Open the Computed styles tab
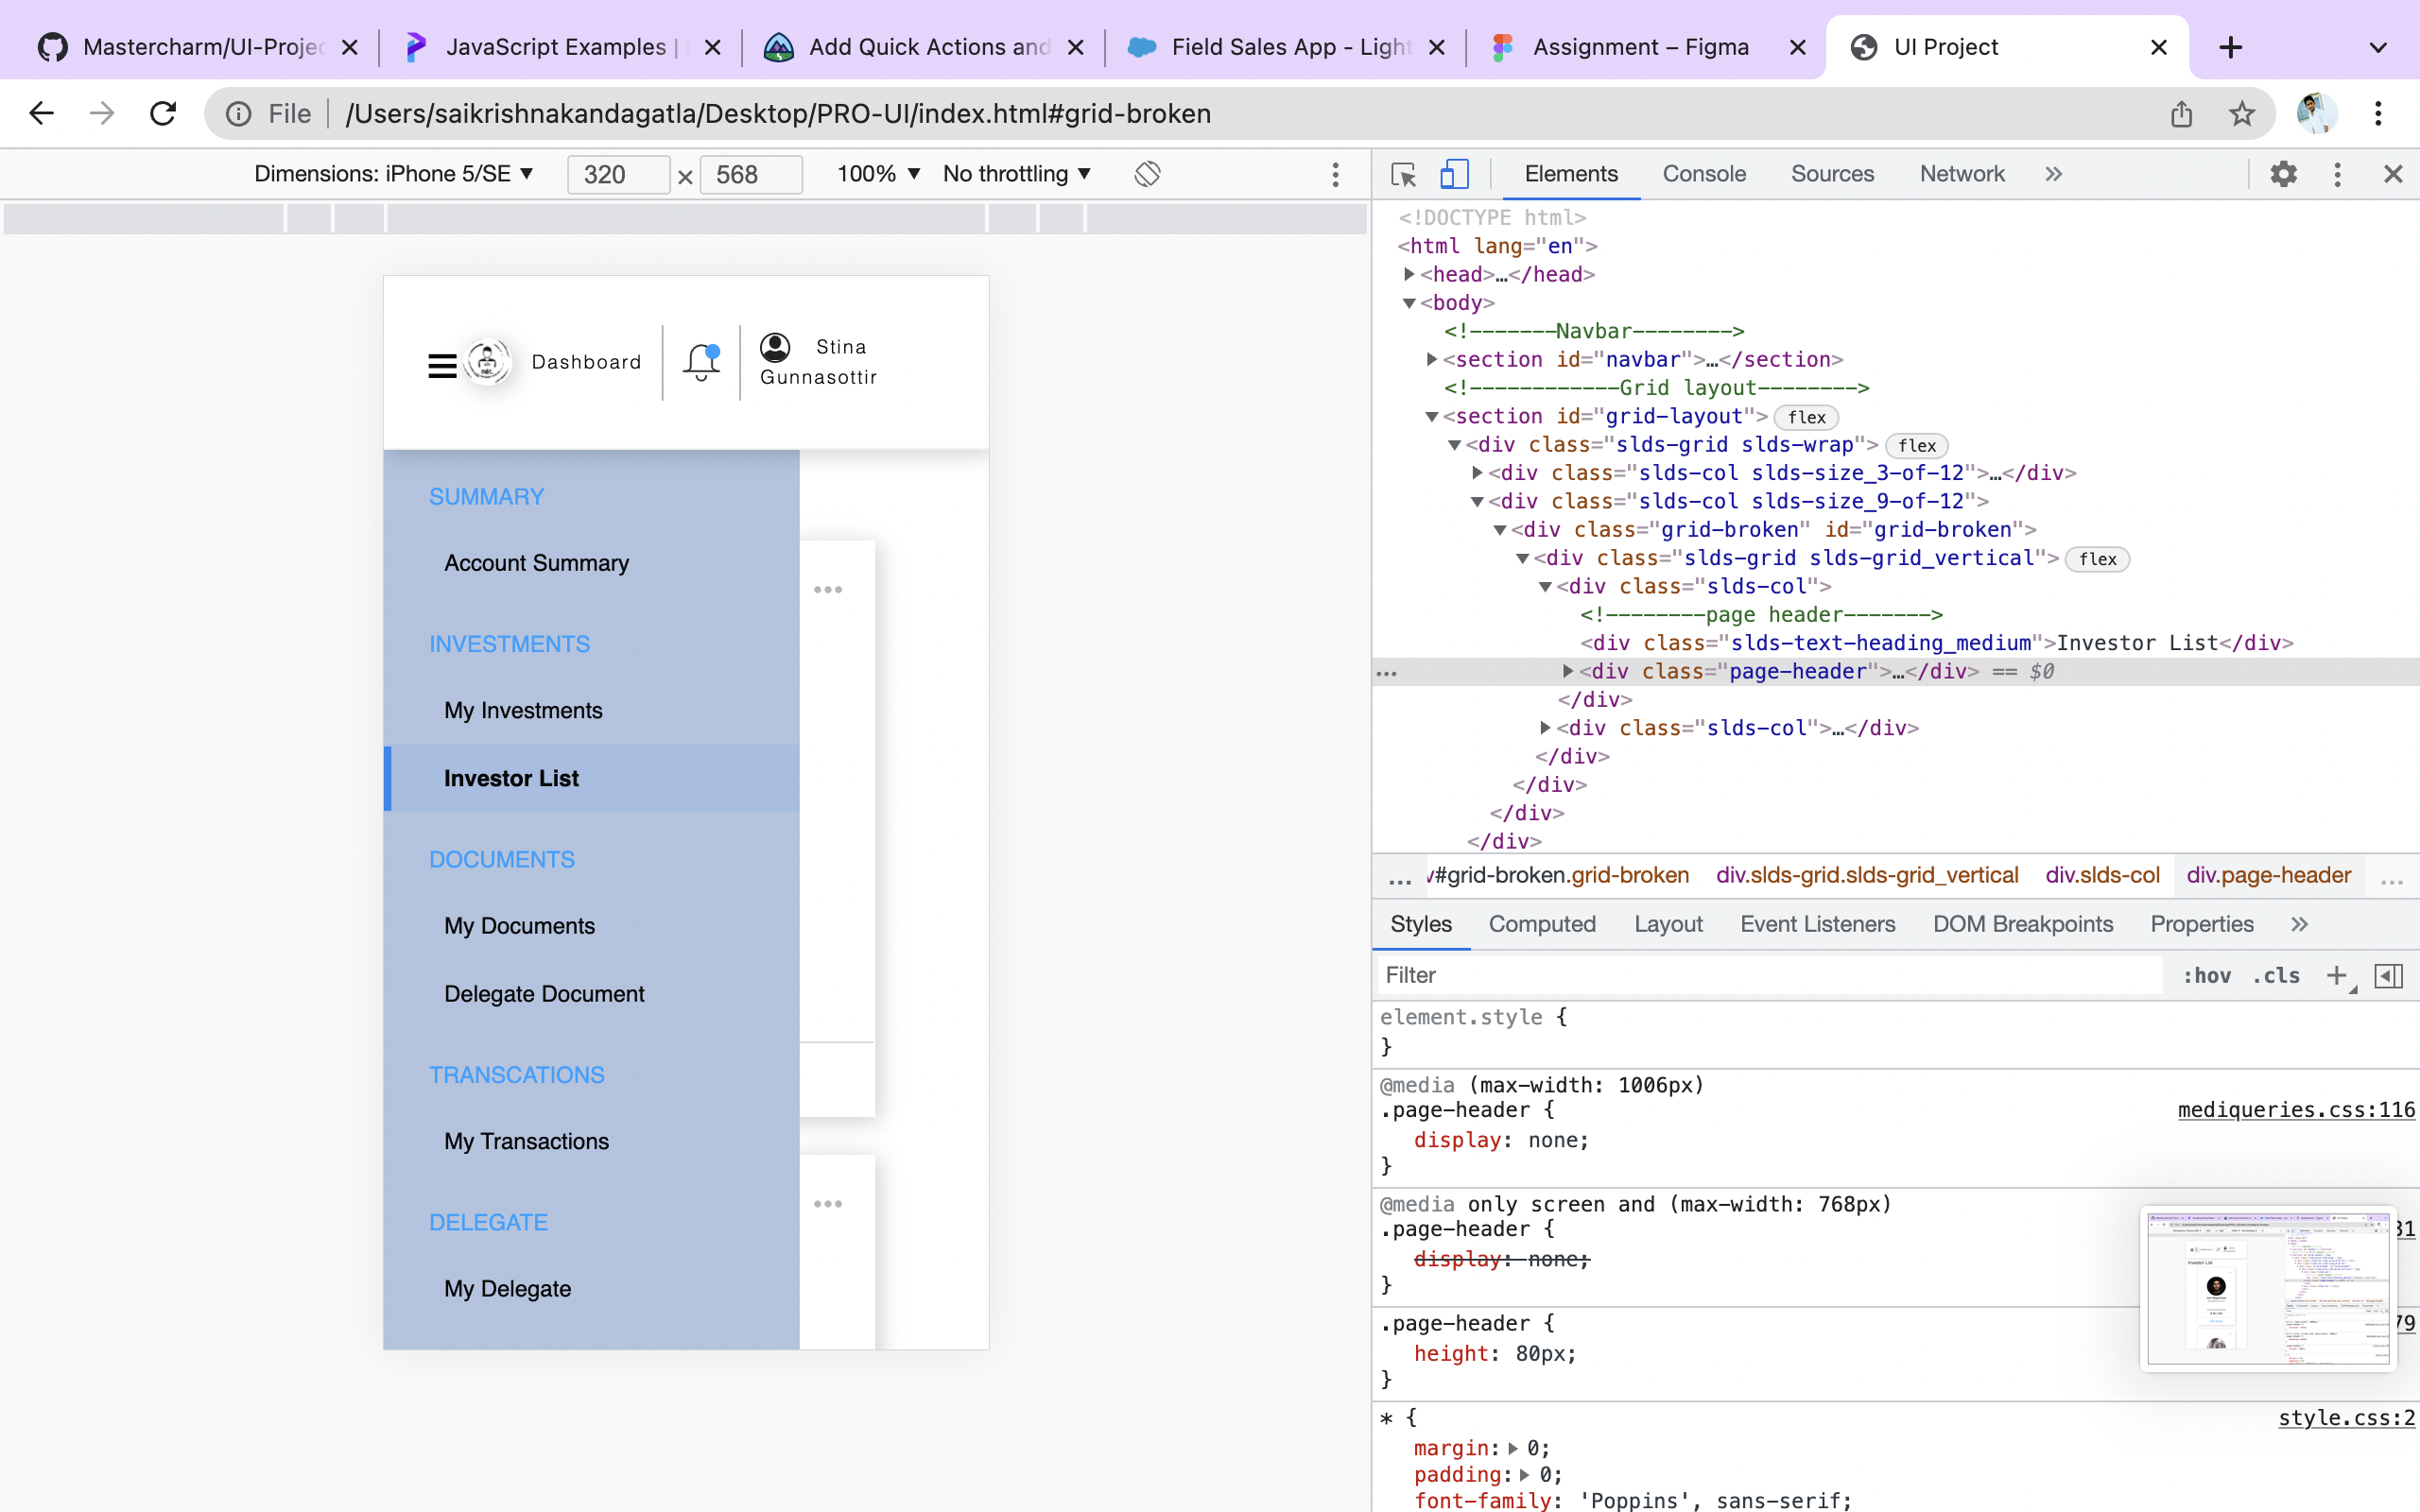Image resolution: width=2420 pixels, height=1512 pixels. click(1542, 924)
